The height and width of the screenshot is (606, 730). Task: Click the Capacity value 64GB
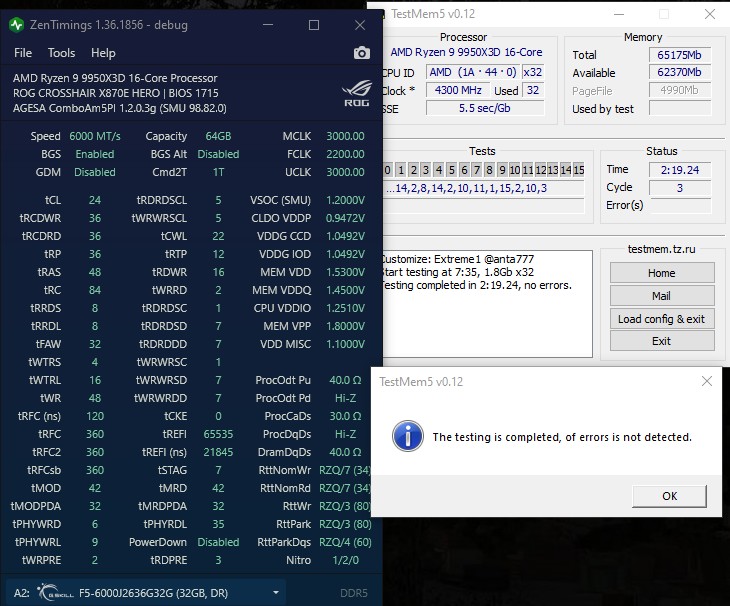[x=218, y=136]
